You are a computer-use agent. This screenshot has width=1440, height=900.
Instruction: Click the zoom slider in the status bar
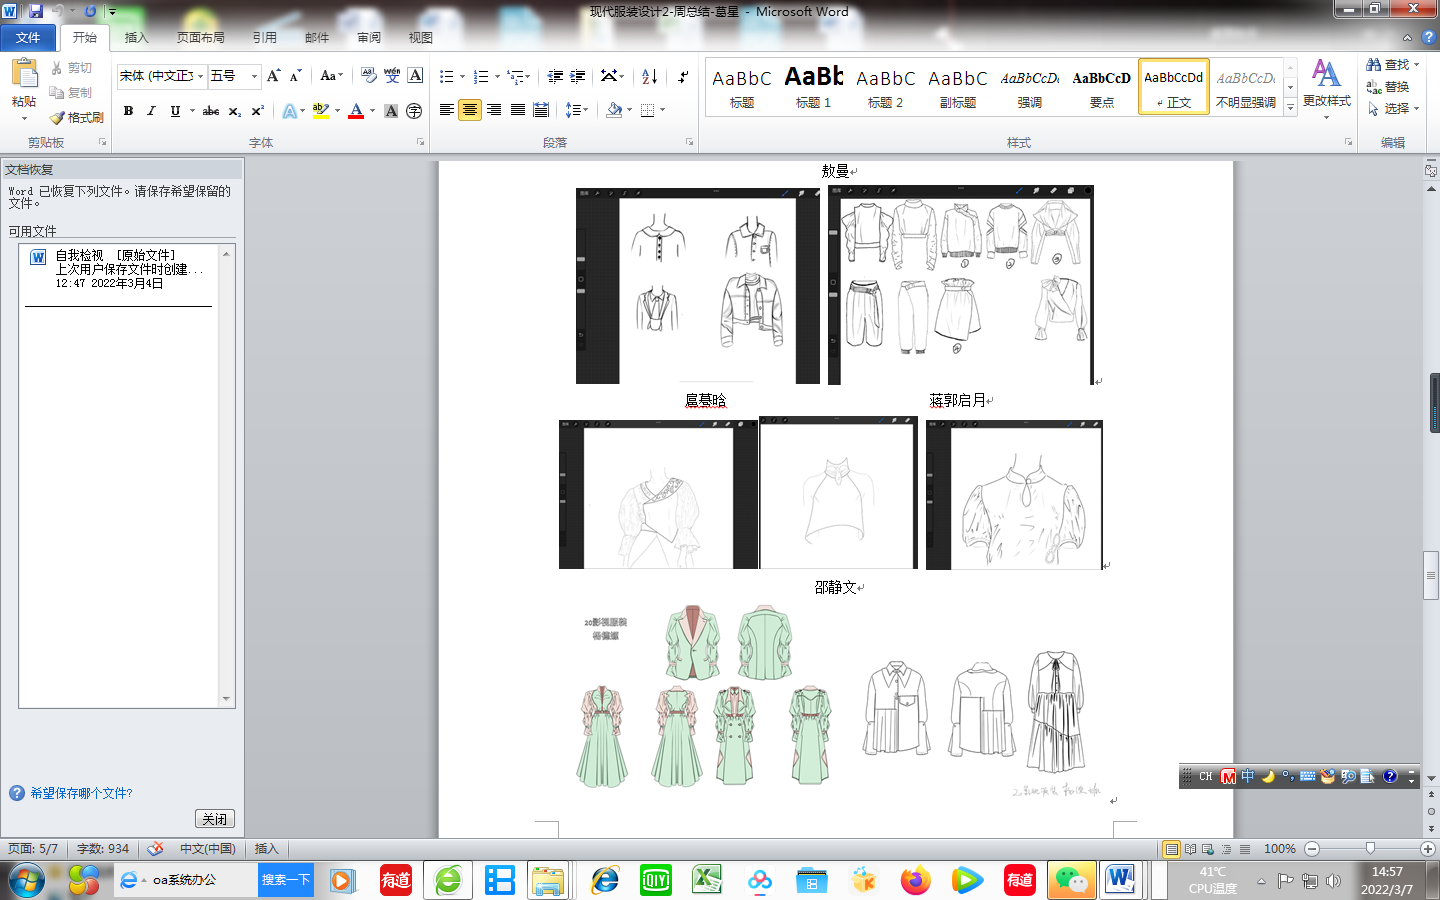pyautogui.click(x=1370, y=848)
